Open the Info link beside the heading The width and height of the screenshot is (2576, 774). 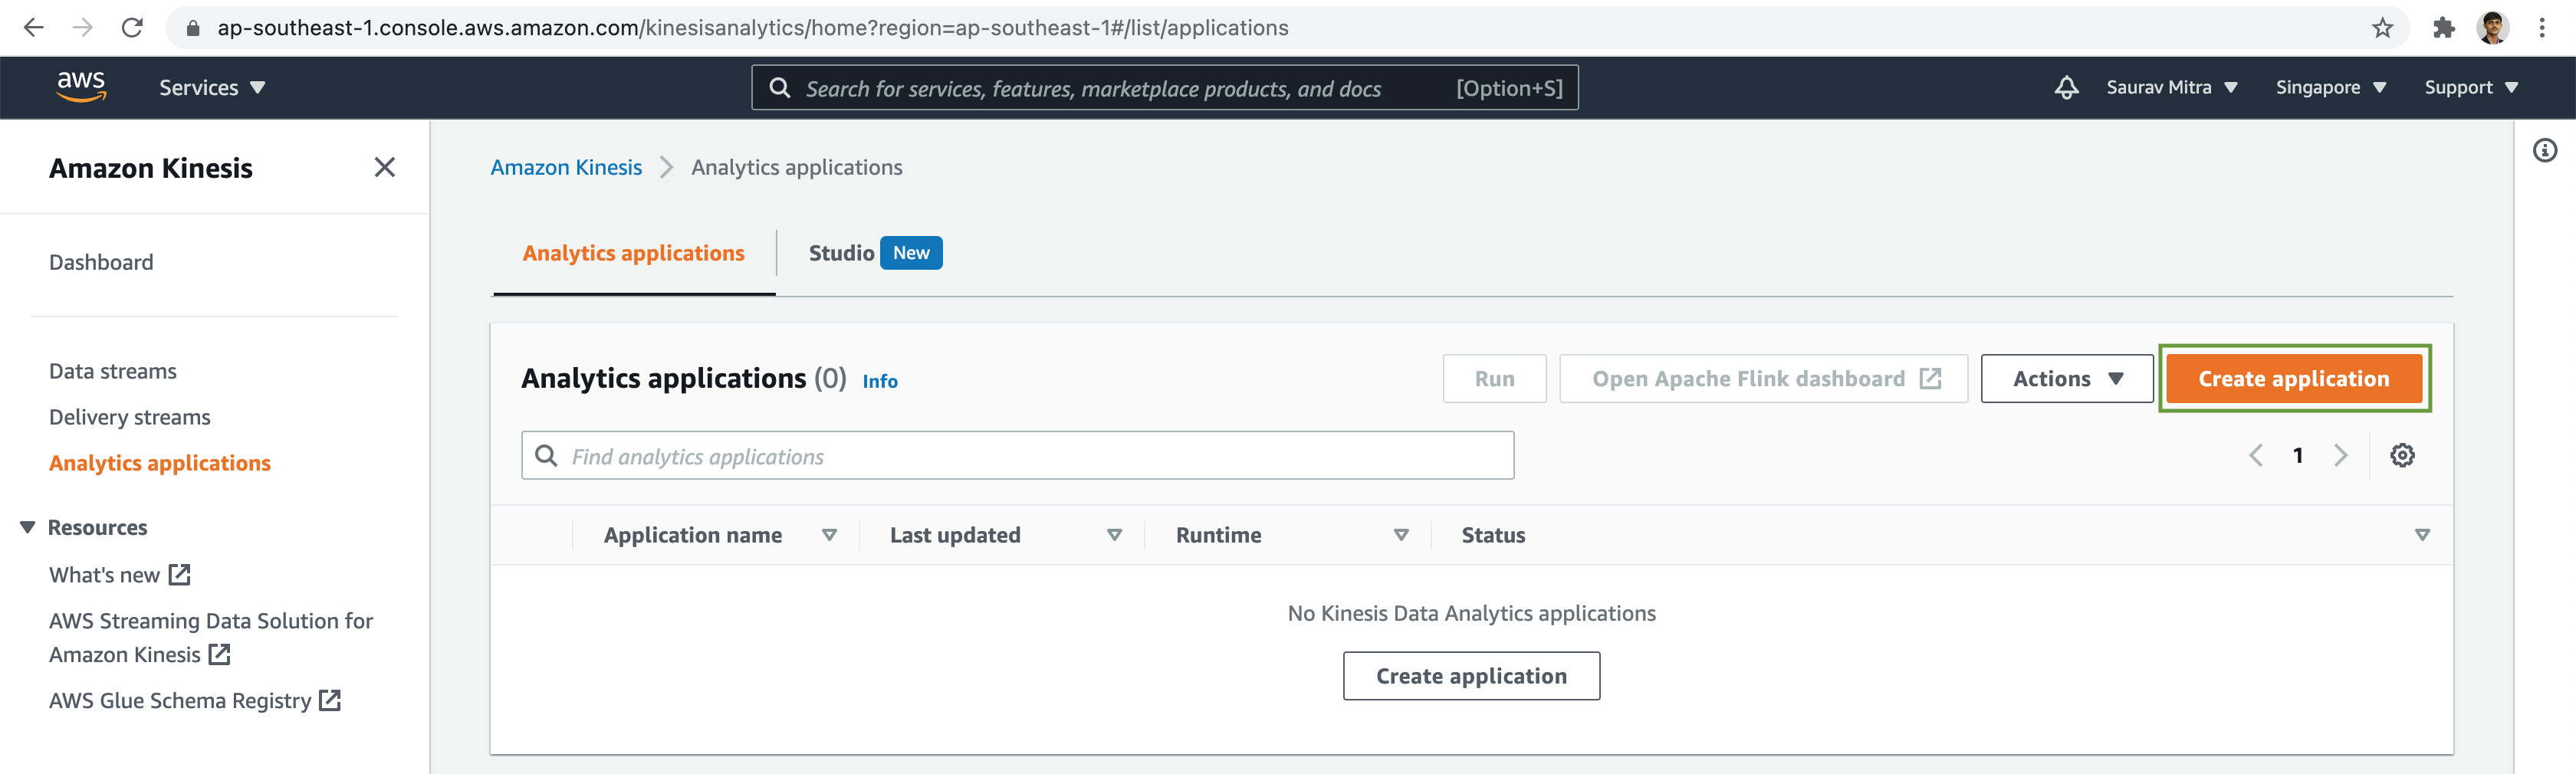point(880,382)
